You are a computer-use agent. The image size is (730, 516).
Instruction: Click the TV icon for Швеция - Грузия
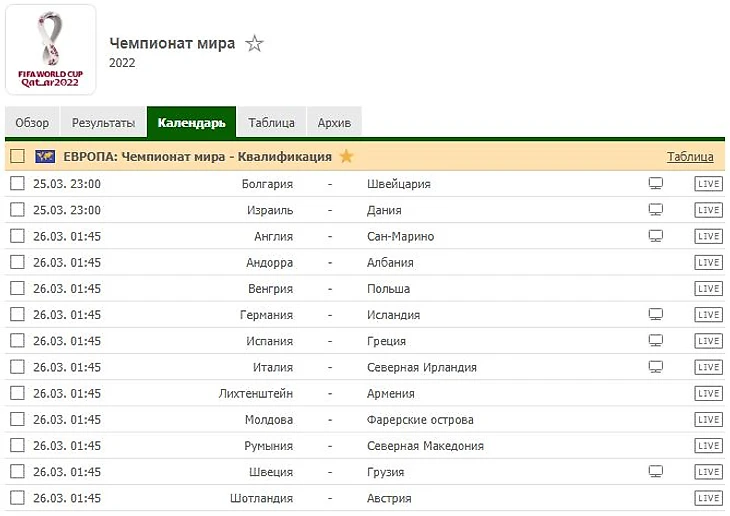point(656,471)
